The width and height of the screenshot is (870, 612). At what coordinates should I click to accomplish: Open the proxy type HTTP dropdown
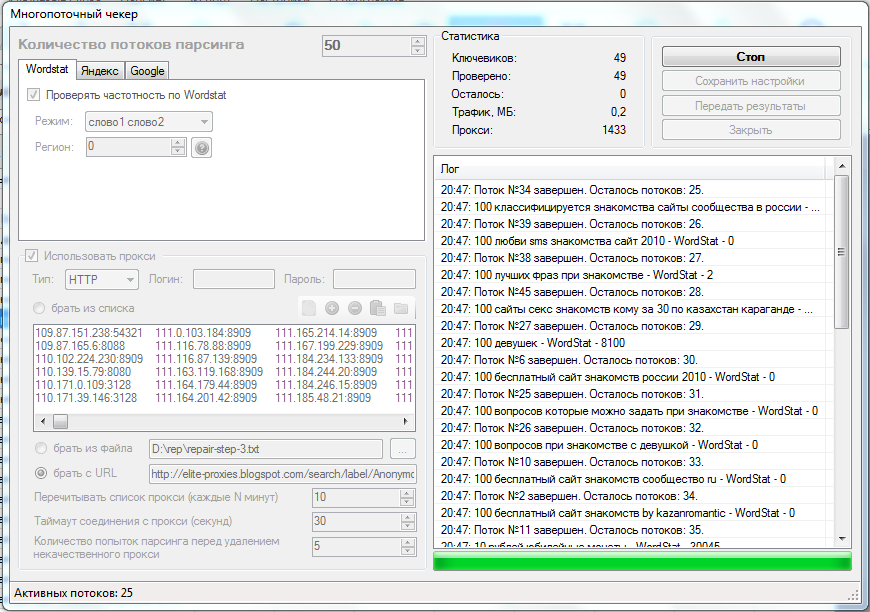point(101,280)
